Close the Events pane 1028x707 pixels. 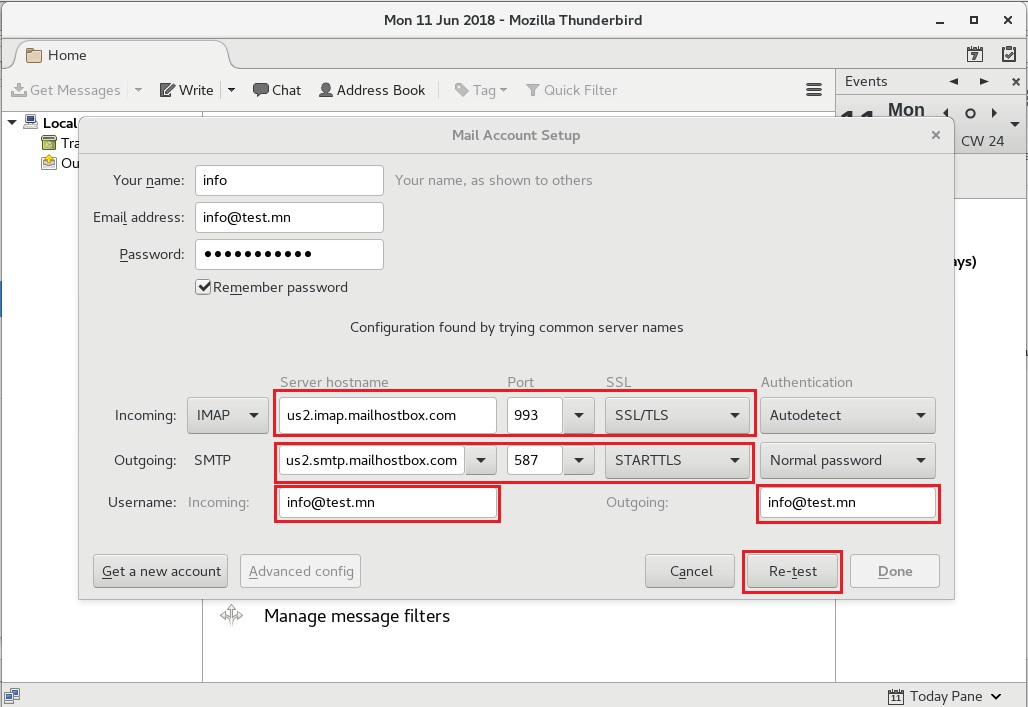pos(1016,81)
